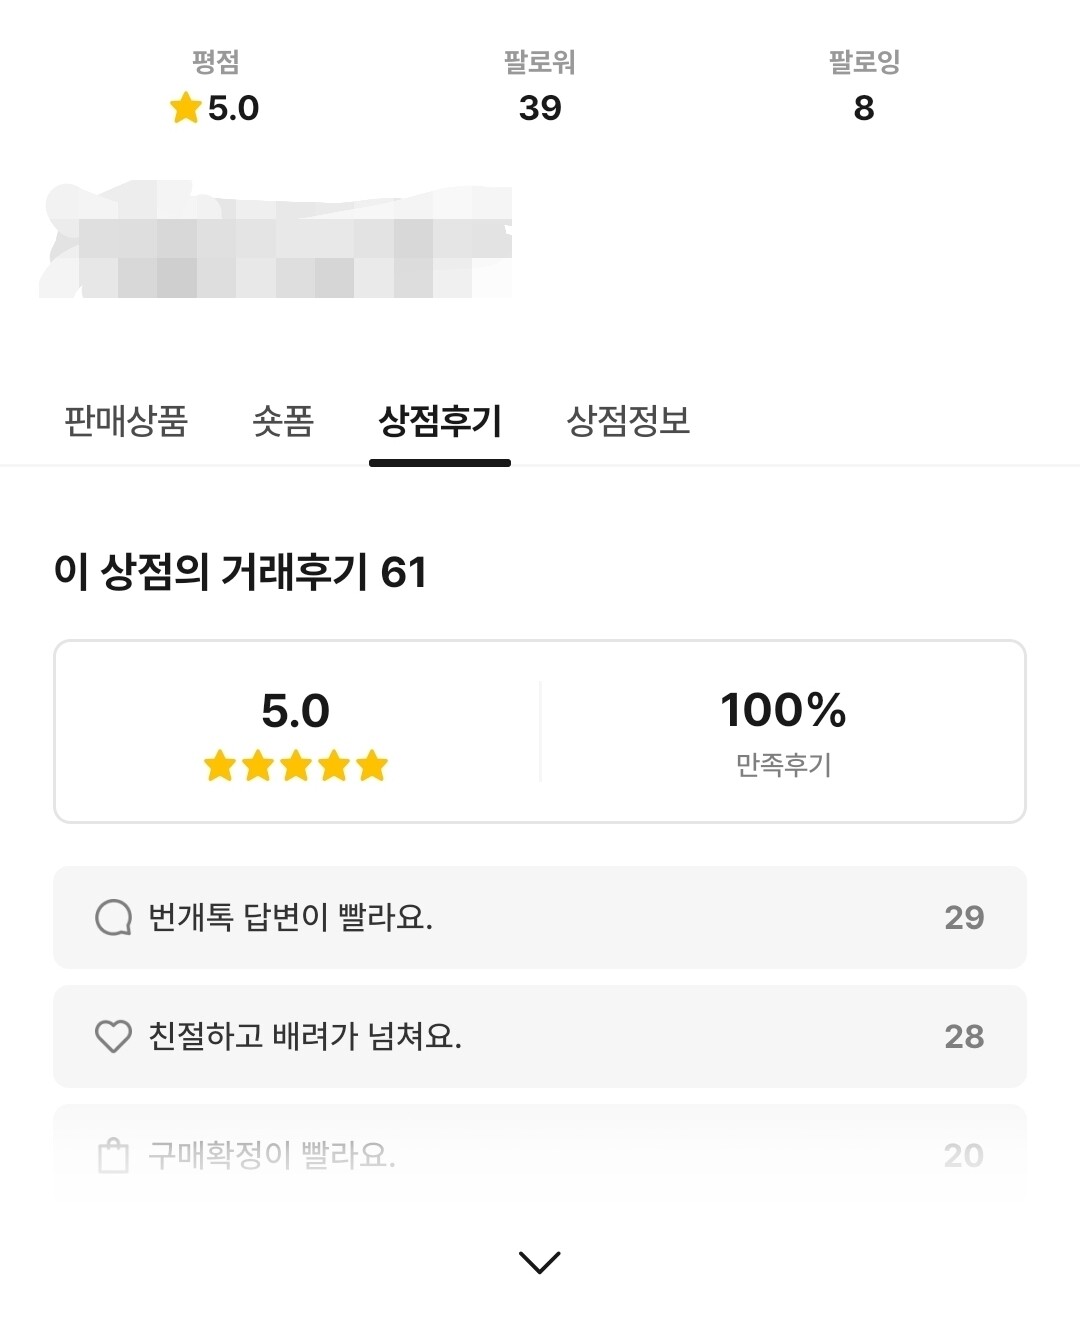Tap the heart icon for kindness review
This screenshot has height=1331, width=1080.
tap(113, 1036)
